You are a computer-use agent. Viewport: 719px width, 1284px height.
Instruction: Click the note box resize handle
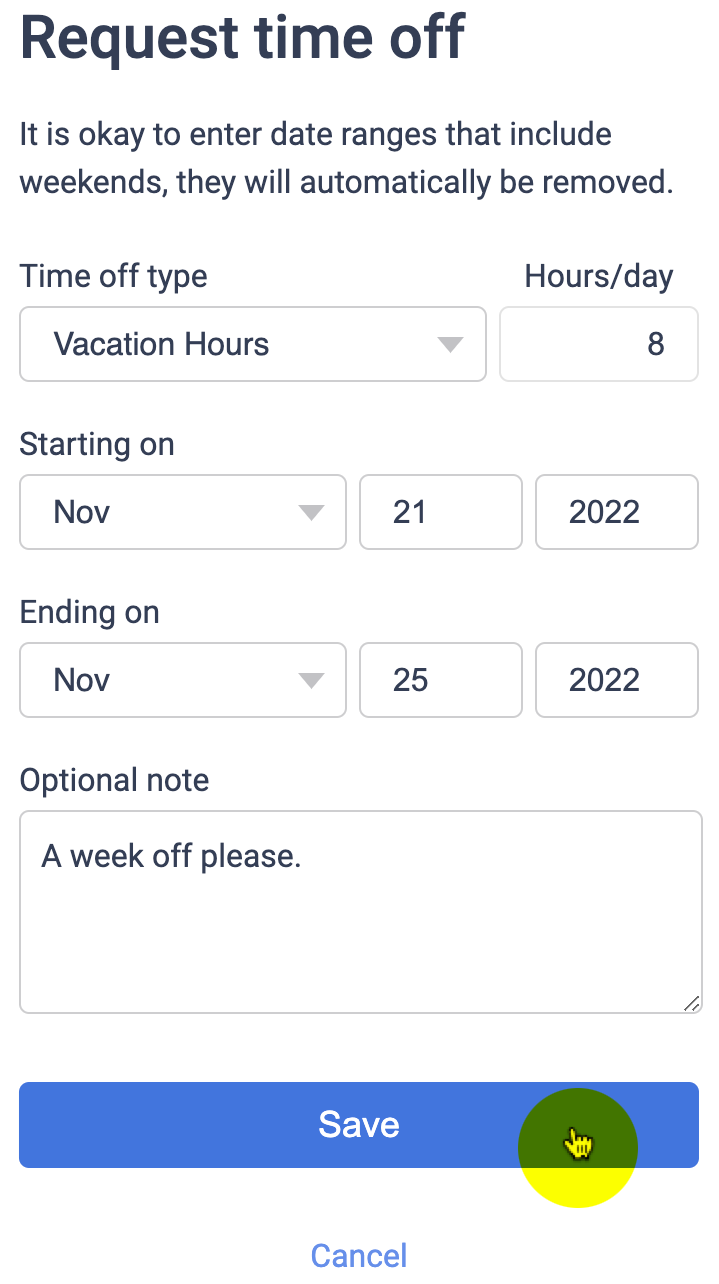tap(692, 1005)
